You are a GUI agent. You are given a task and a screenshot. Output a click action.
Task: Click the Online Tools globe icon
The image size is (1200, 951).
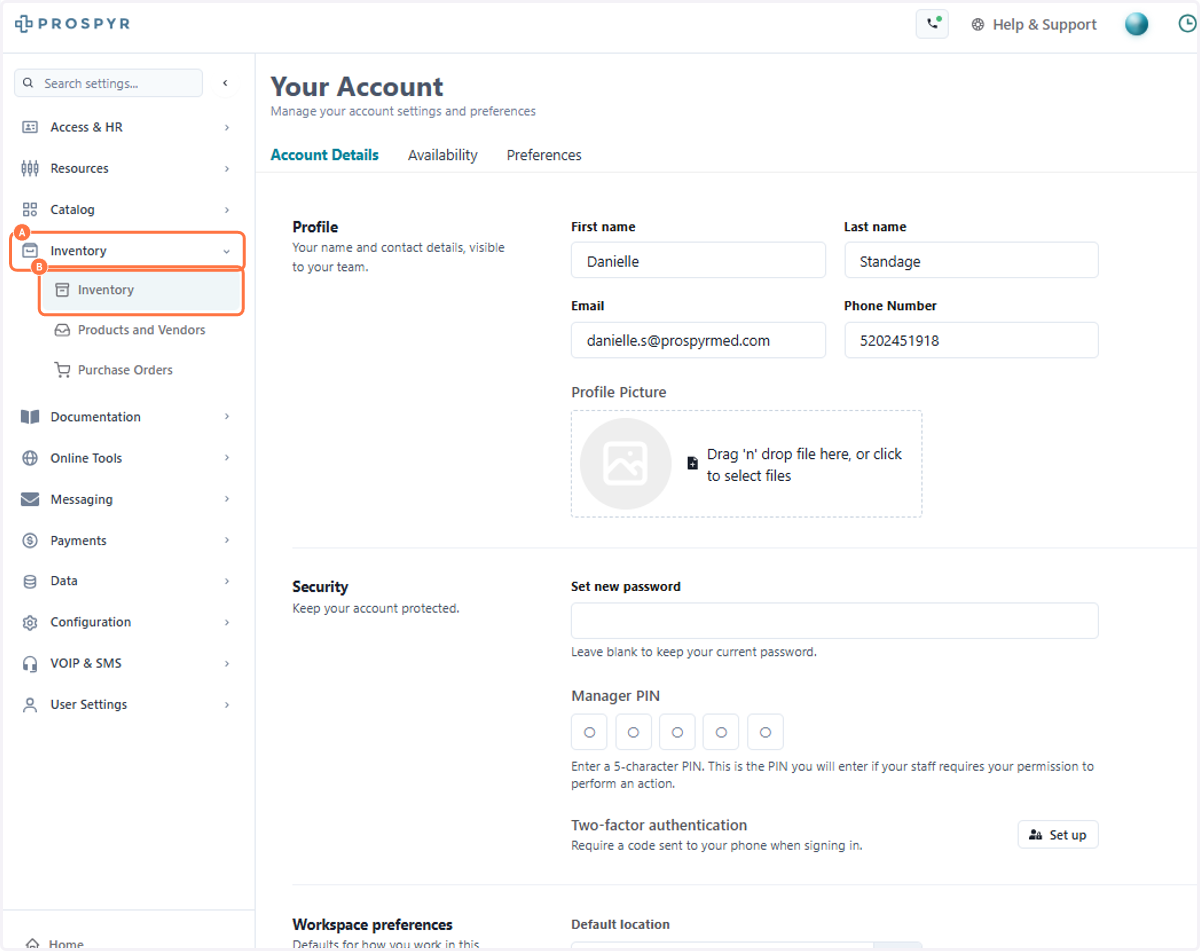30,458
